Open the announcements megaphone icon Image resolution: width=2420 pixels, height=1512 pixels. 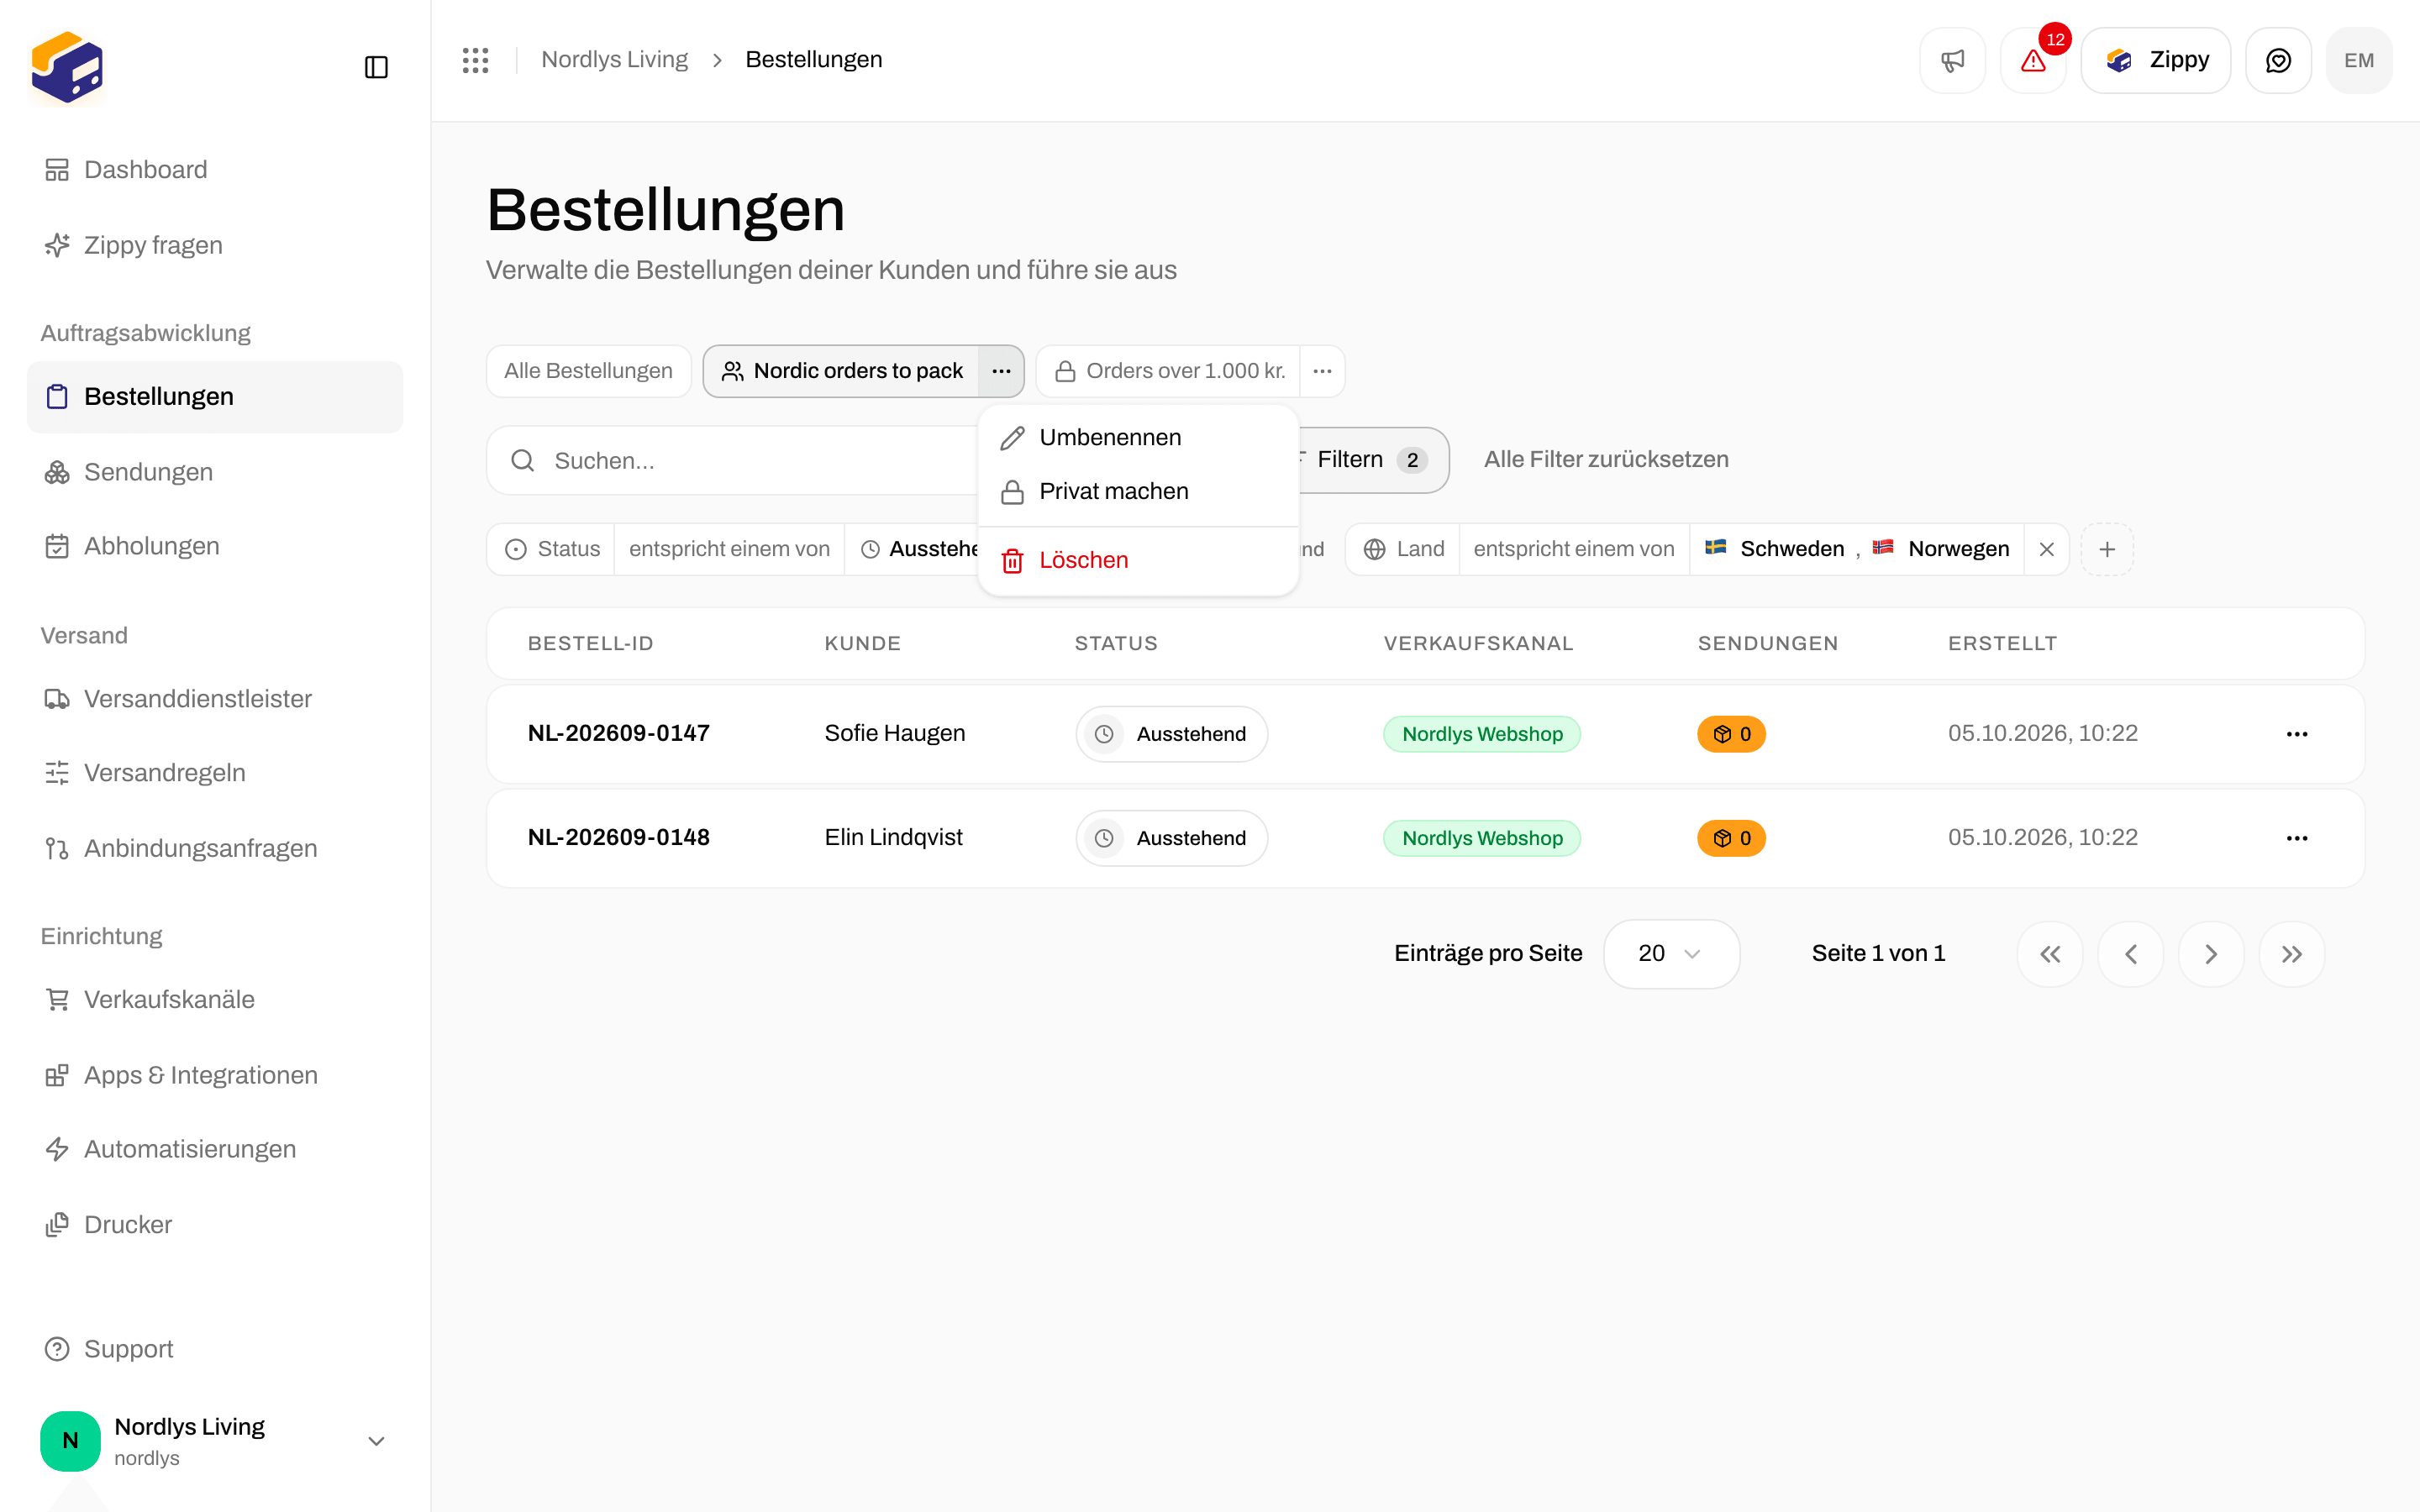pos(1952,60)
